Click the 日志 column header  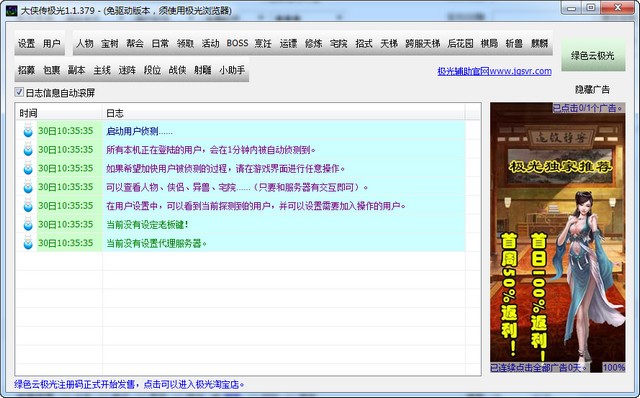283,113
